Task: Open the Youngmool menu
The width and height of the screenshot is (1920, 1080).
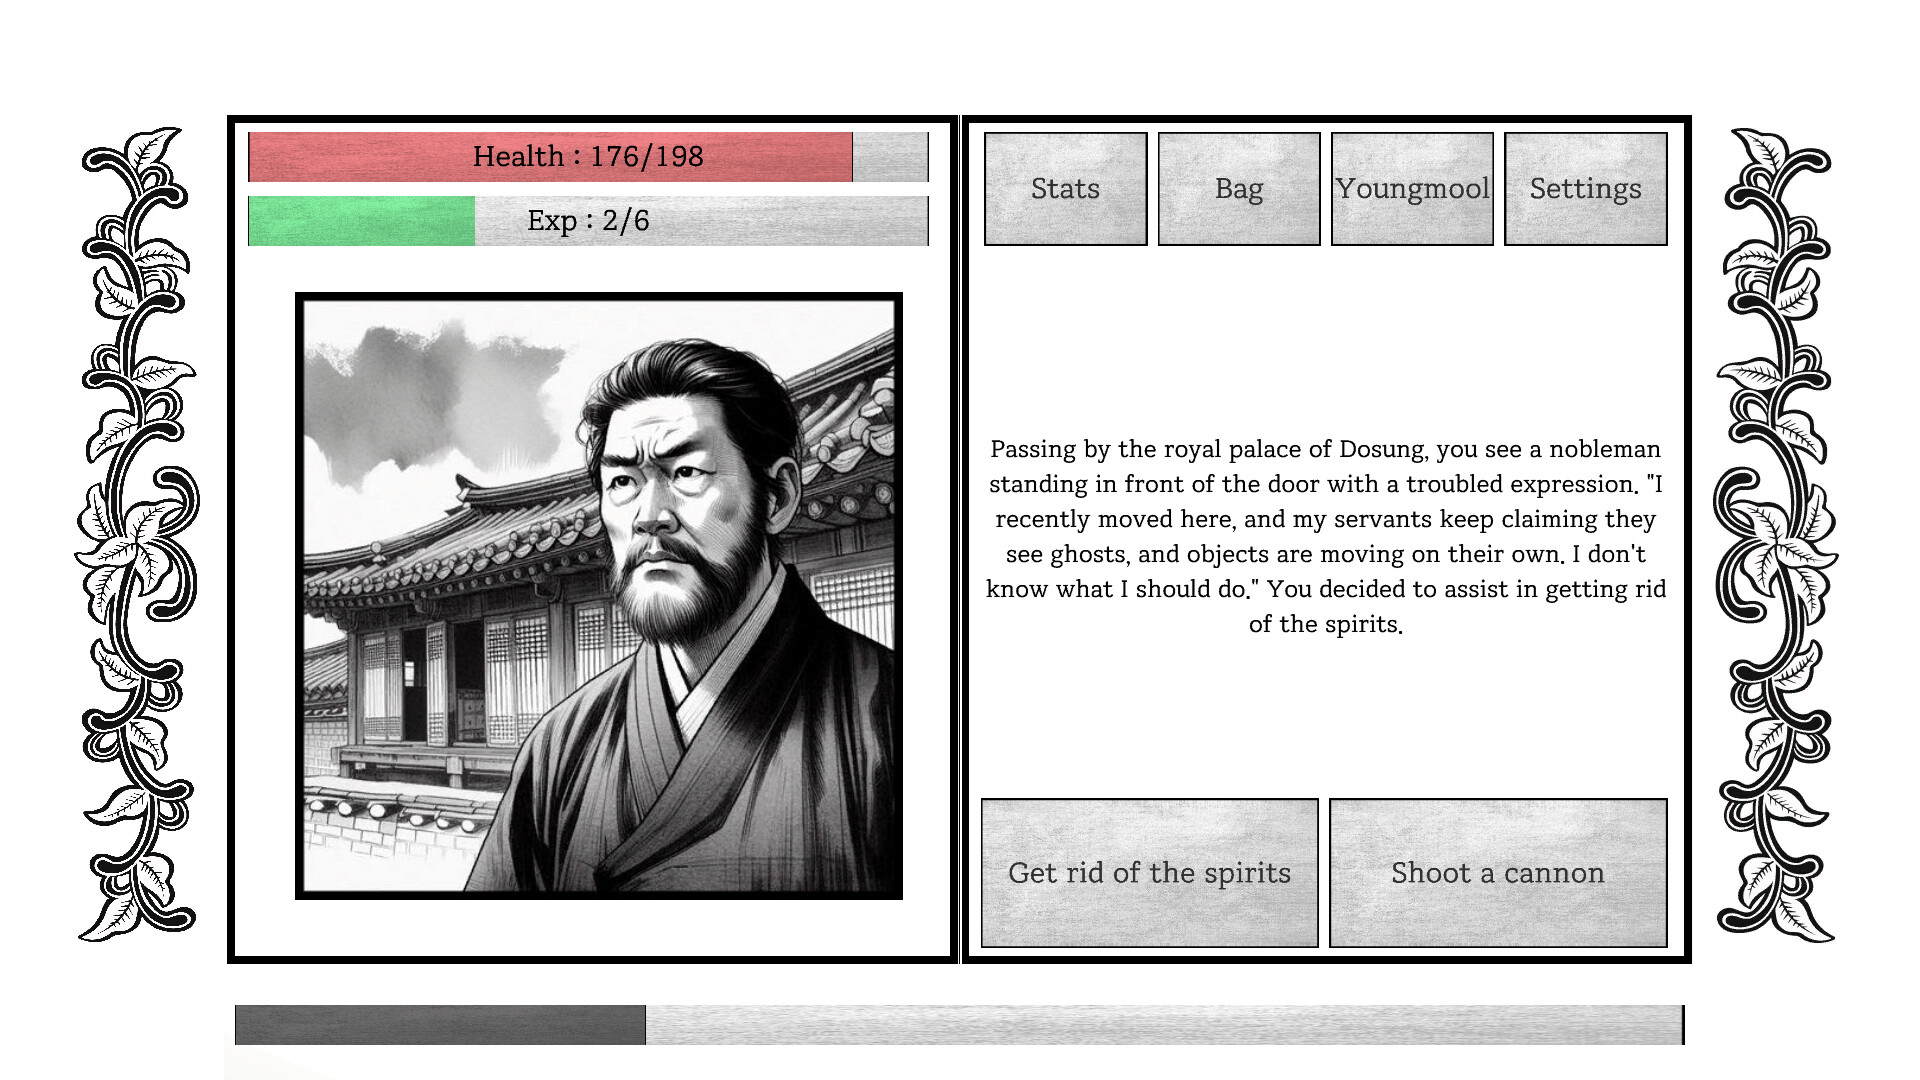Action: (1412, 189)
